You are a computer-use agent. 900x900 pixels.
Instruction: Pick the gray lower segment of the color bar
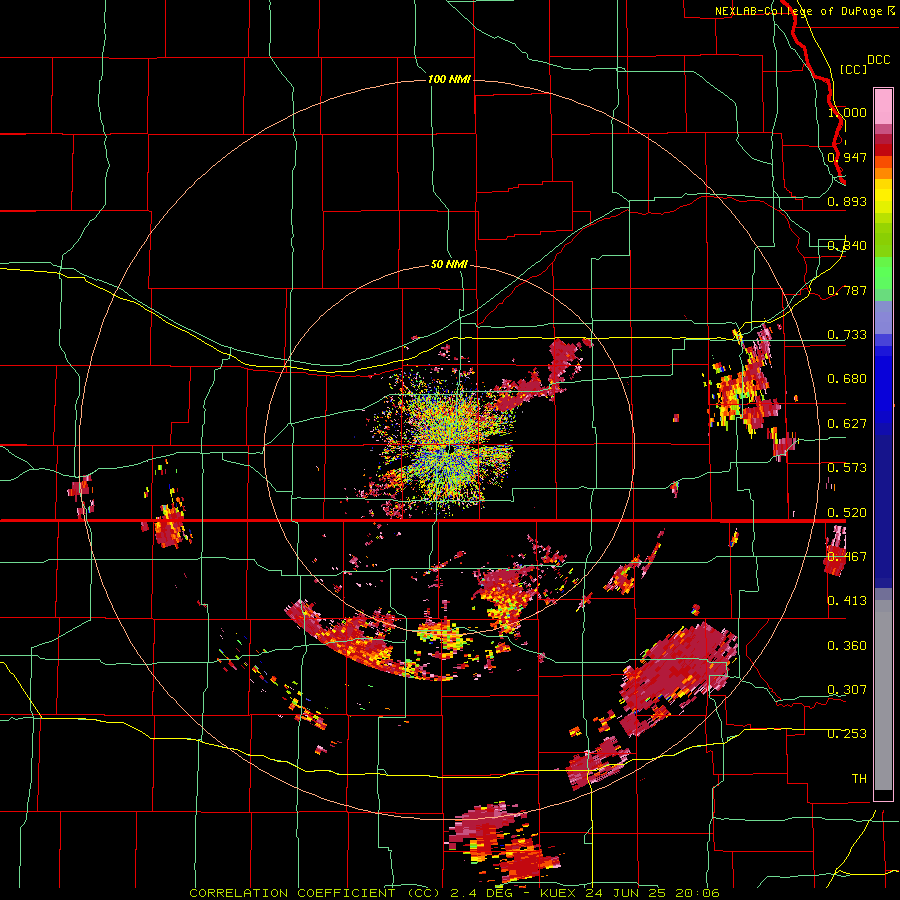pos(883,695)
